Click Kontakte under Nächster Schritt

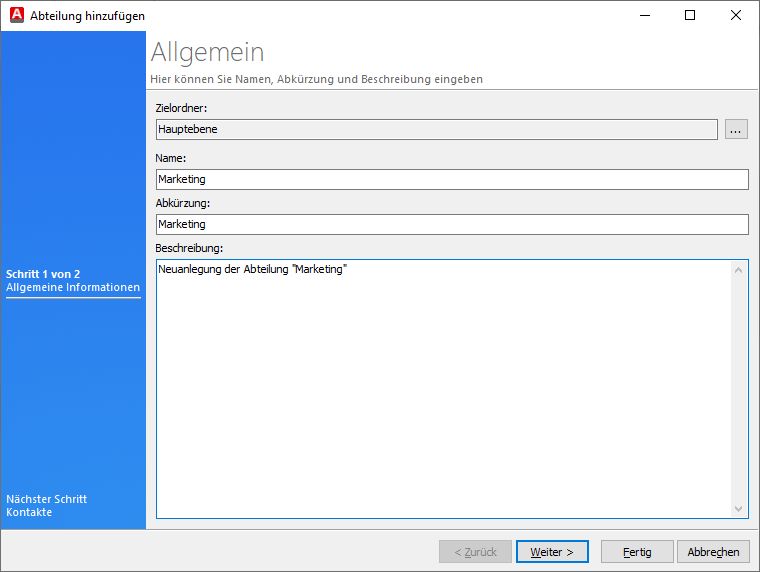(29, 512)
